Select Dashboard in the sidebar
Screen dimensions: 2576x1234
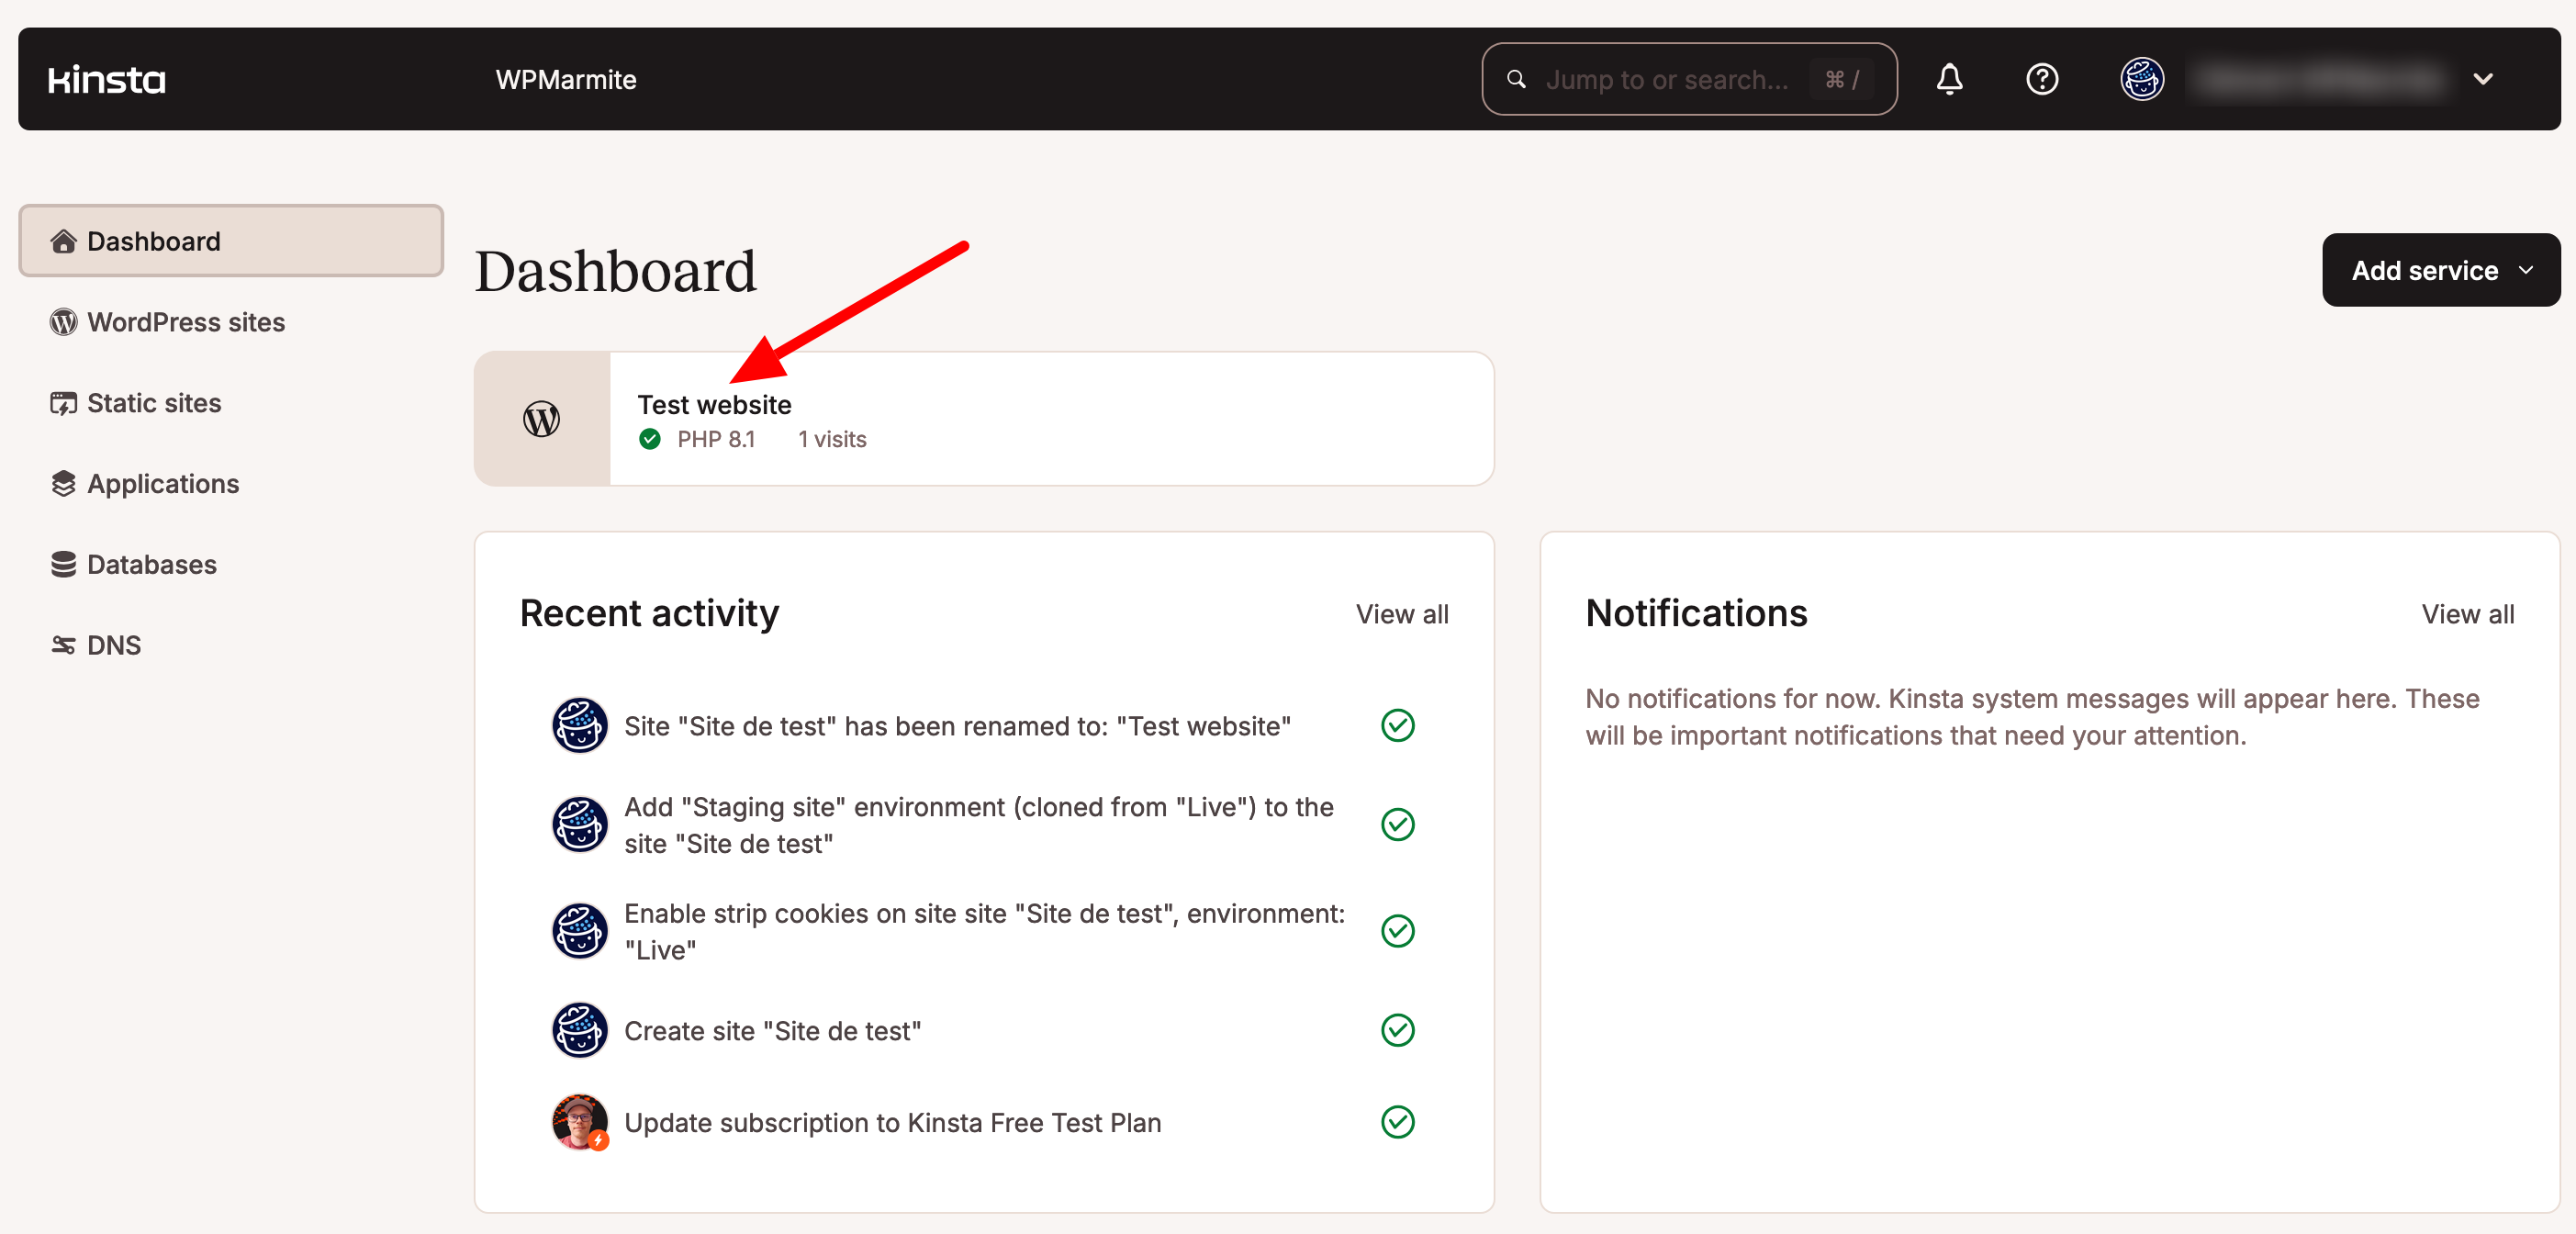[231, 241]
